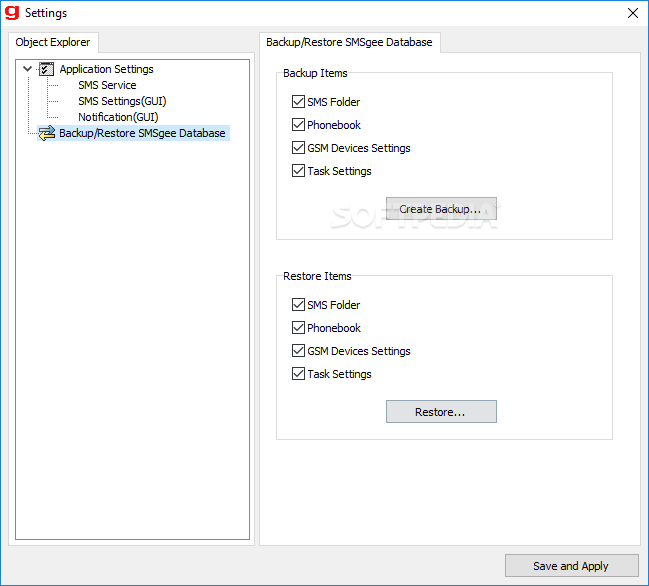Image resolution: width=649 pixels, height=586 pixels.
Task: Collapse the Application Settings tree node
Action: point(27,69)
